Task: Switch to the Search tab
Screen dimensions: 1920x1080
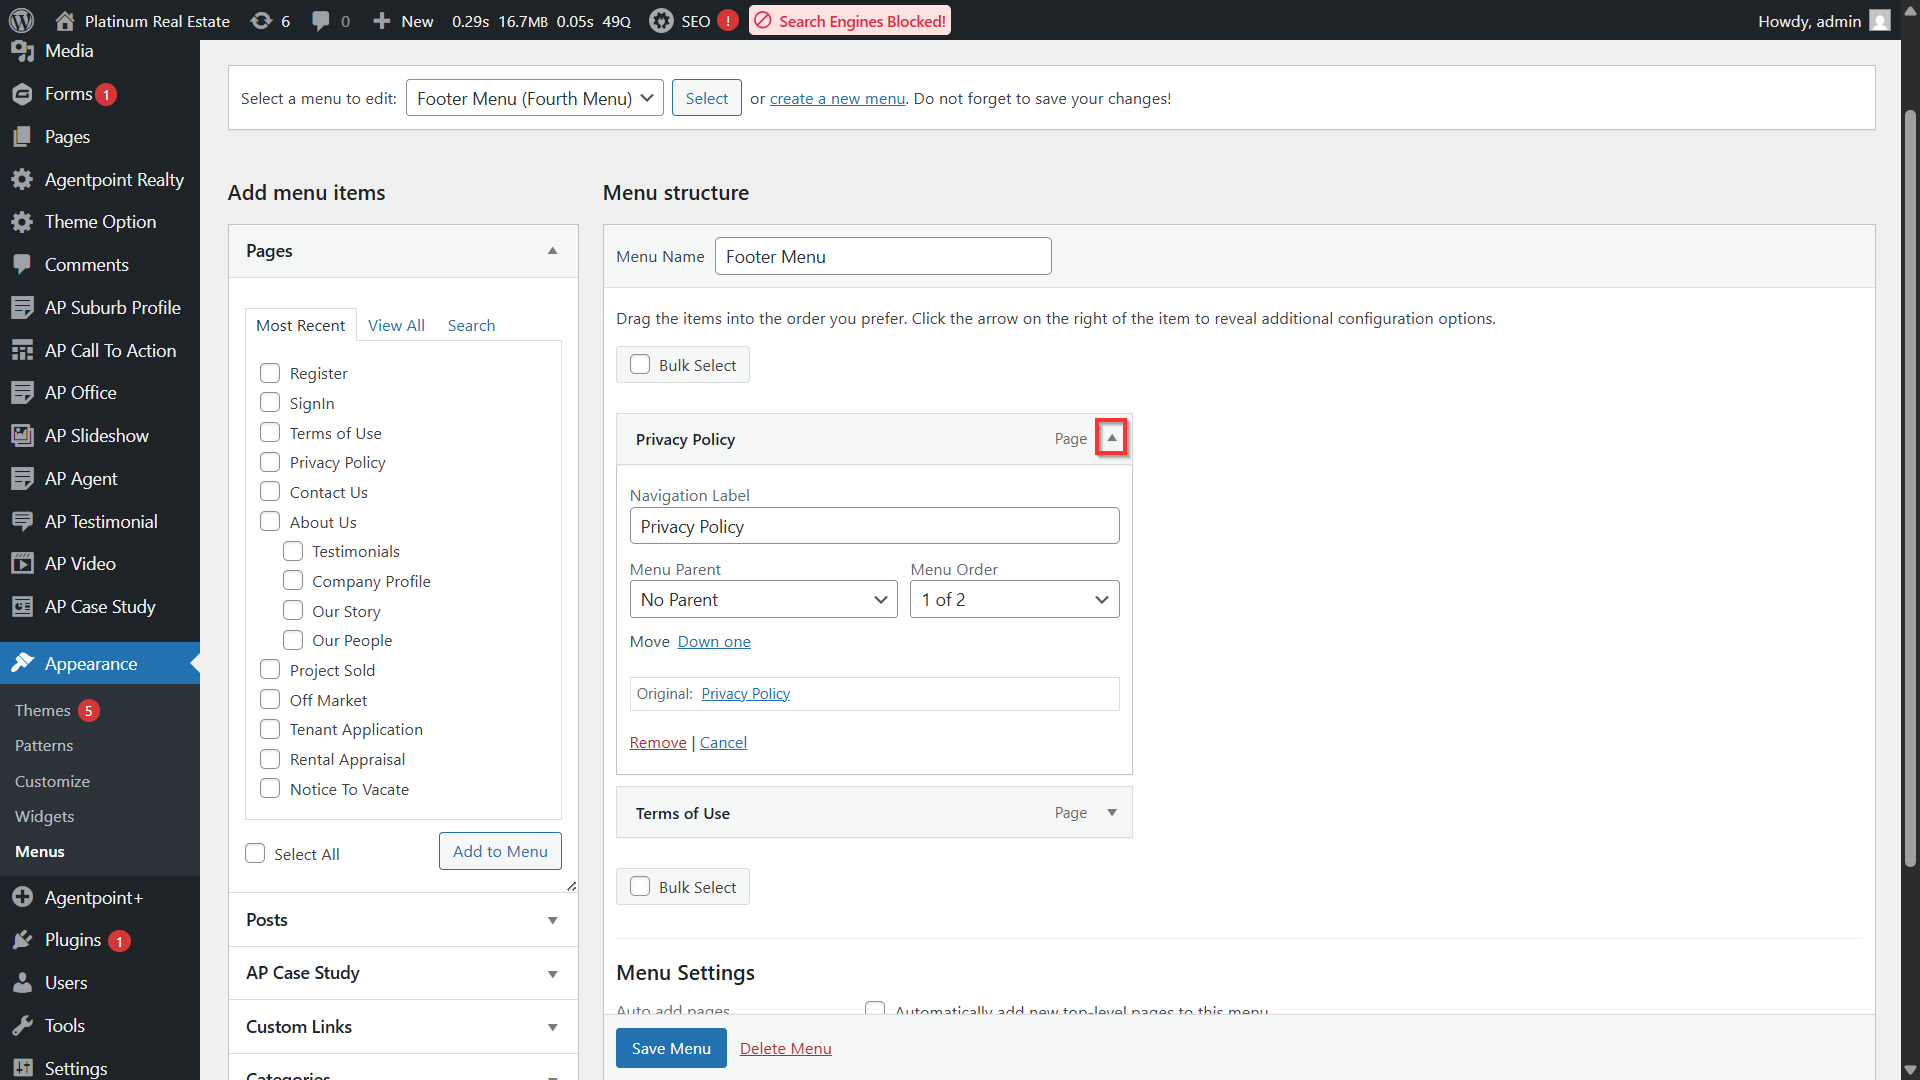Action: tap(471, 325)
